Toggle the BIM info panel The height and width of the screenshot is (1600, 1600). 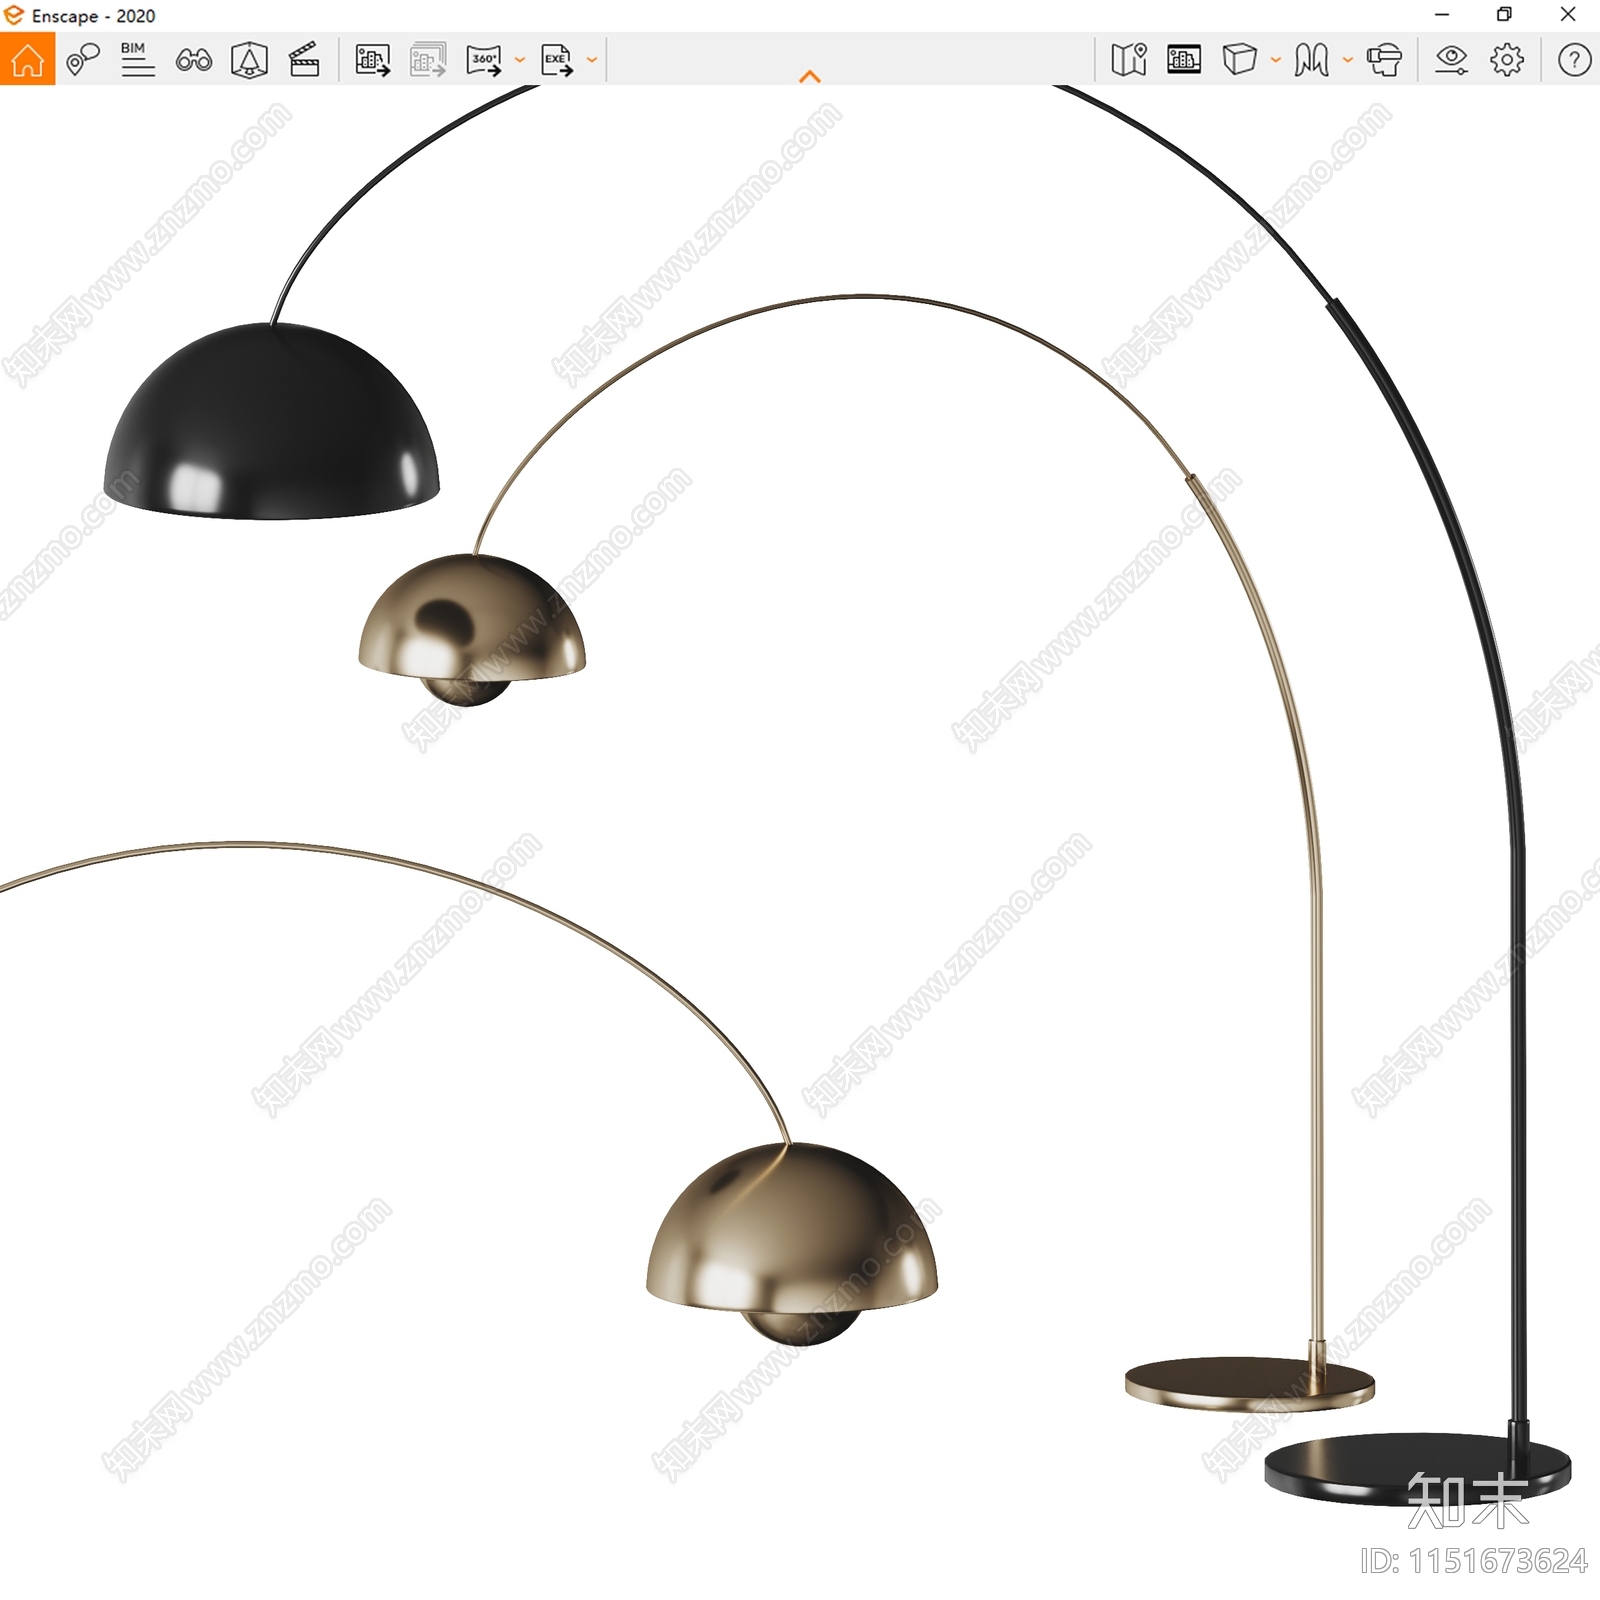[x=137, y=59]
